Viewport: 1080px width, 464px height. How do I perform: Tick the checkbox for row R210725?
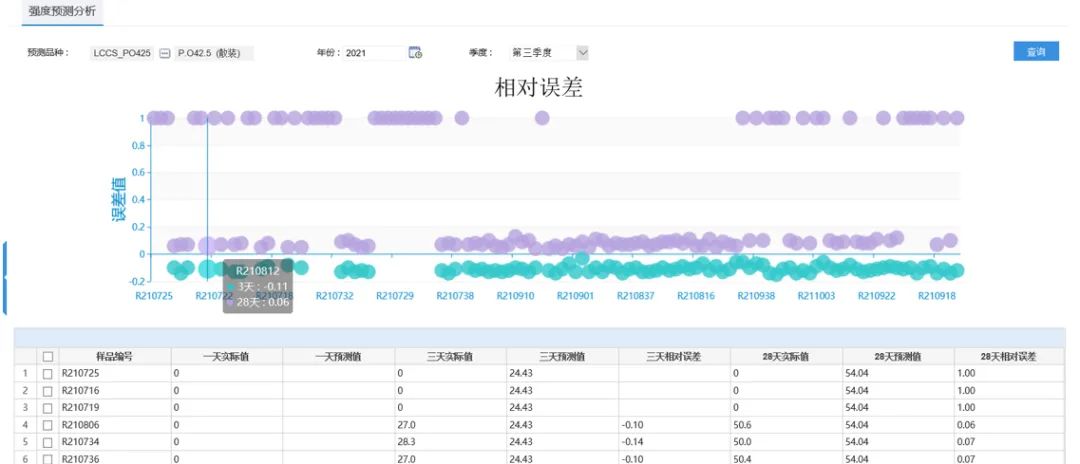pyautogui.click(x=47, y=373)
